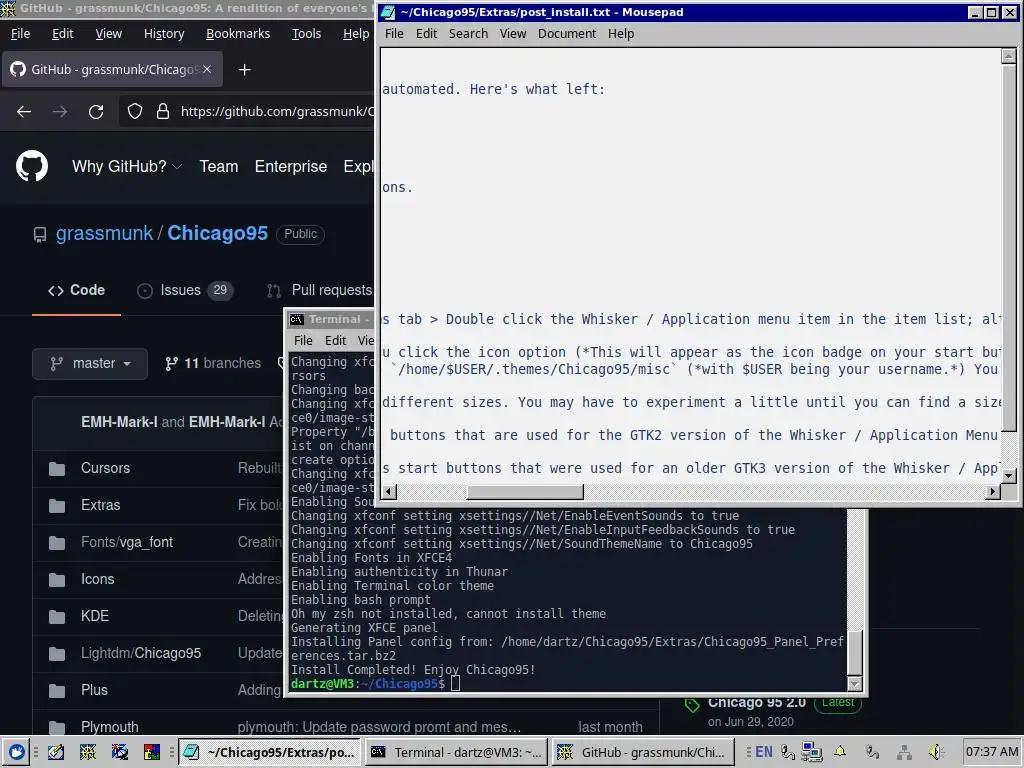Open the KDE folder
The image size is (1024, 768).
click(x=95, y=616)
